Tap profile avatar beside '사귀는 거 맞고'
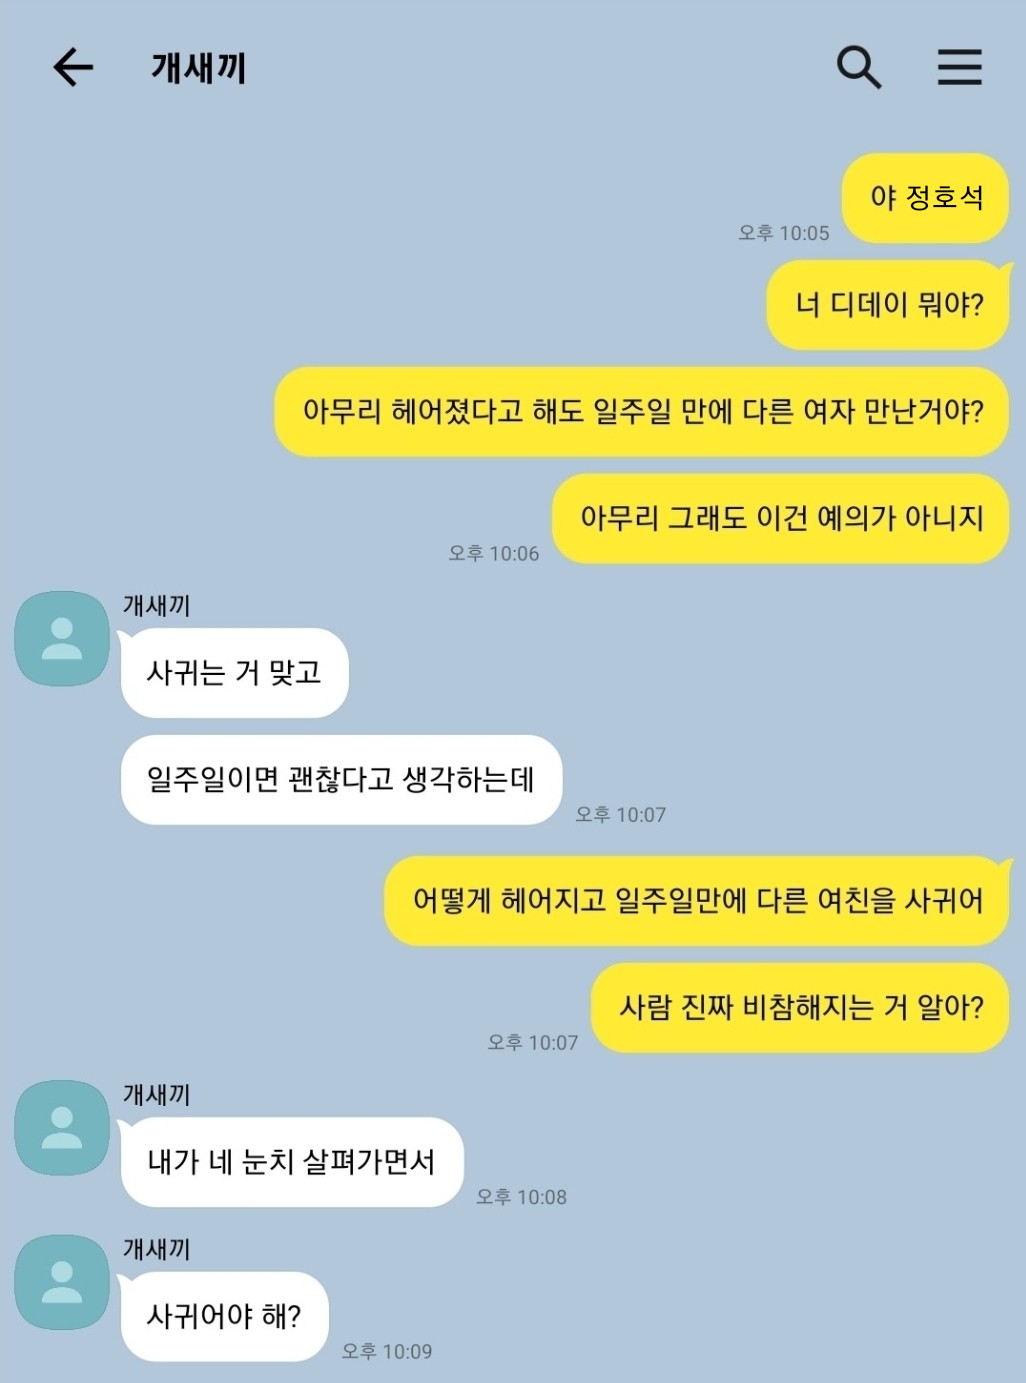The image size is (1026, 1383). coord(62,638)
